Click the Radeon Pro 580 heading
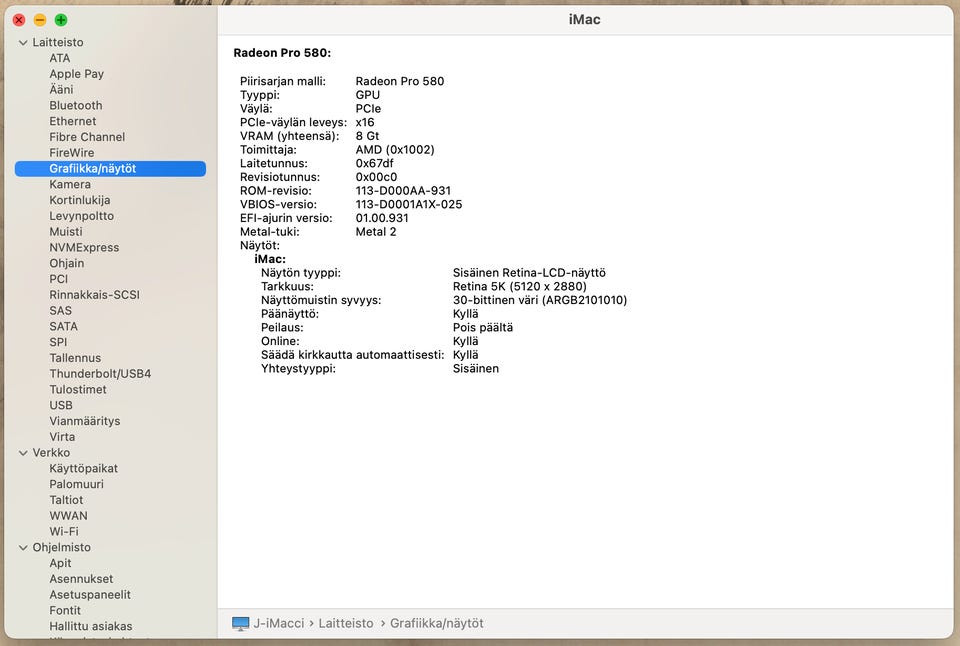The width and height of the screenshot is (960, 646). pyautogui.click(x=282, y=53)
